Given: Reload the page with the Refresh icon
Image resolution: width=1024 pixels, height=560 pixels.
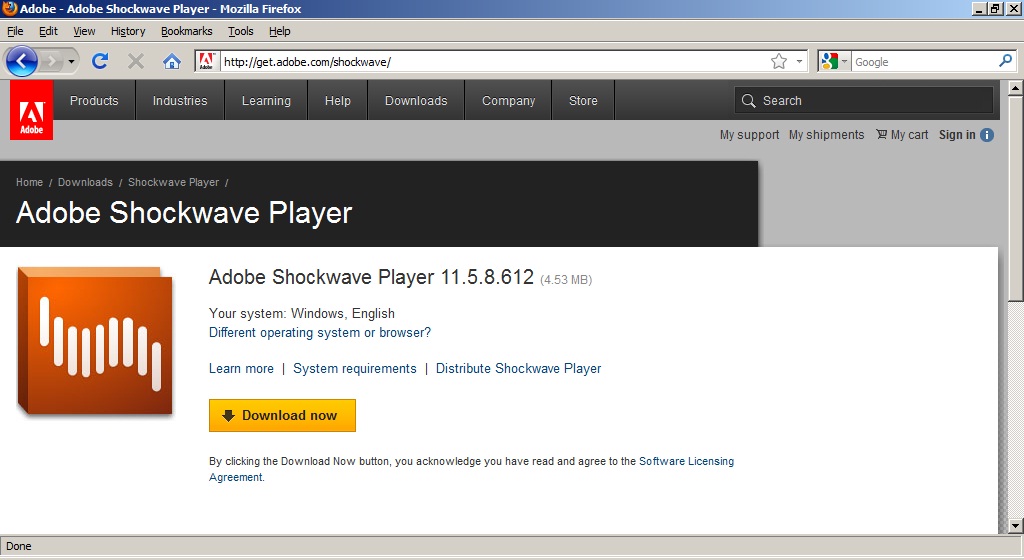Looking at the screenshot, I should (x=100, y=61).
